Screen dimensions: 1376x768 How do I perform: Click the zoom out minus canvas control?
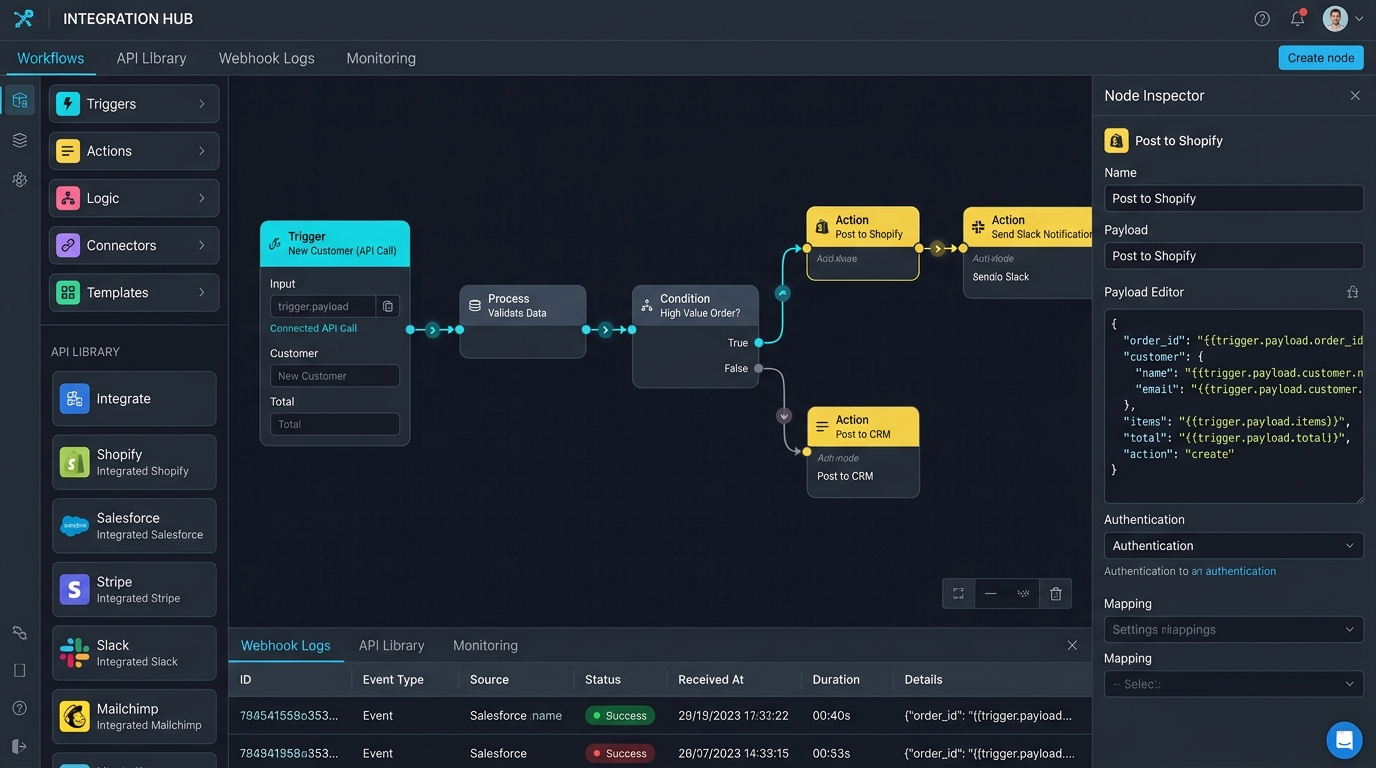[990, 593]
